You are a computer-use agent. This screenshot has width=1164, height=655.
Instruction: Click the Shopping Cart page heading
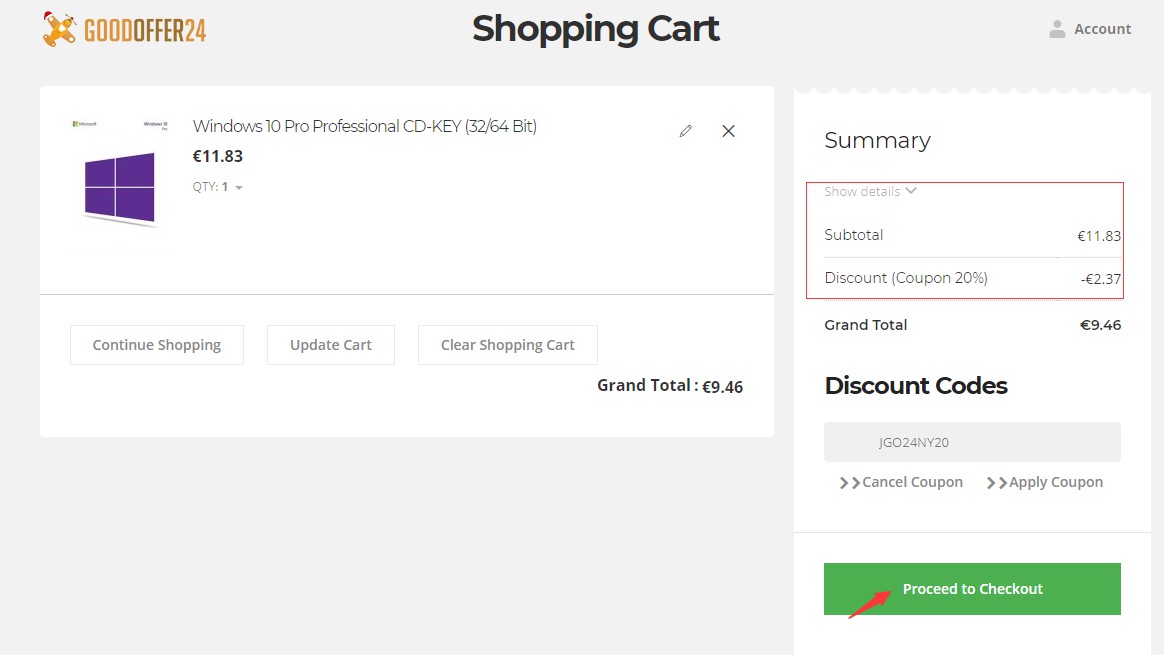(x=595, y=29)
